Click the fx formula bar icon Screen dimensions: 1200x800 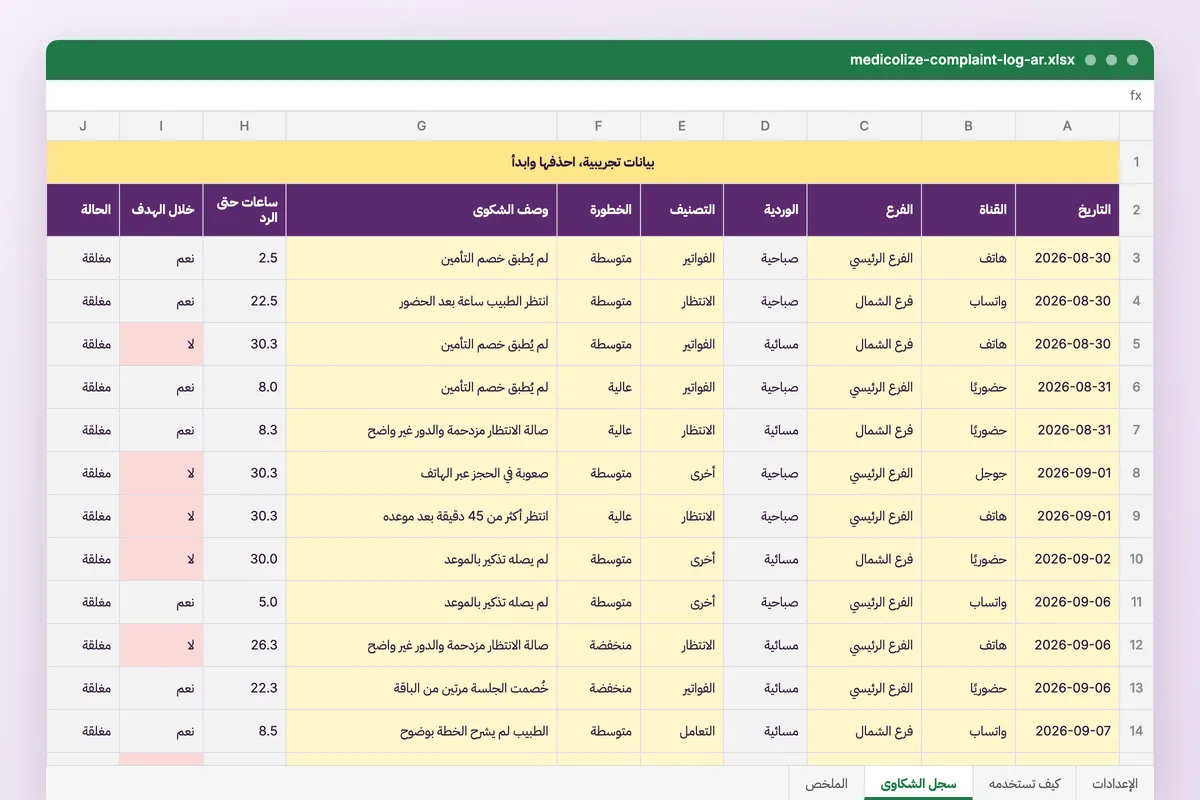[x=1135, y=96]
